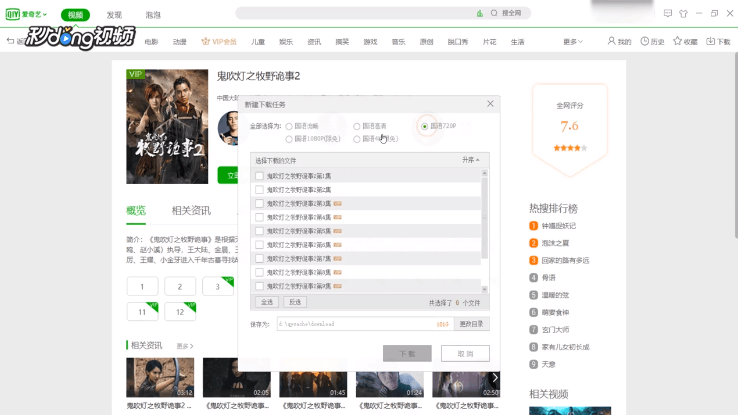The image size is (738, 415).
Task: Click the 全选 select-all button
Action: click(267, 302)
